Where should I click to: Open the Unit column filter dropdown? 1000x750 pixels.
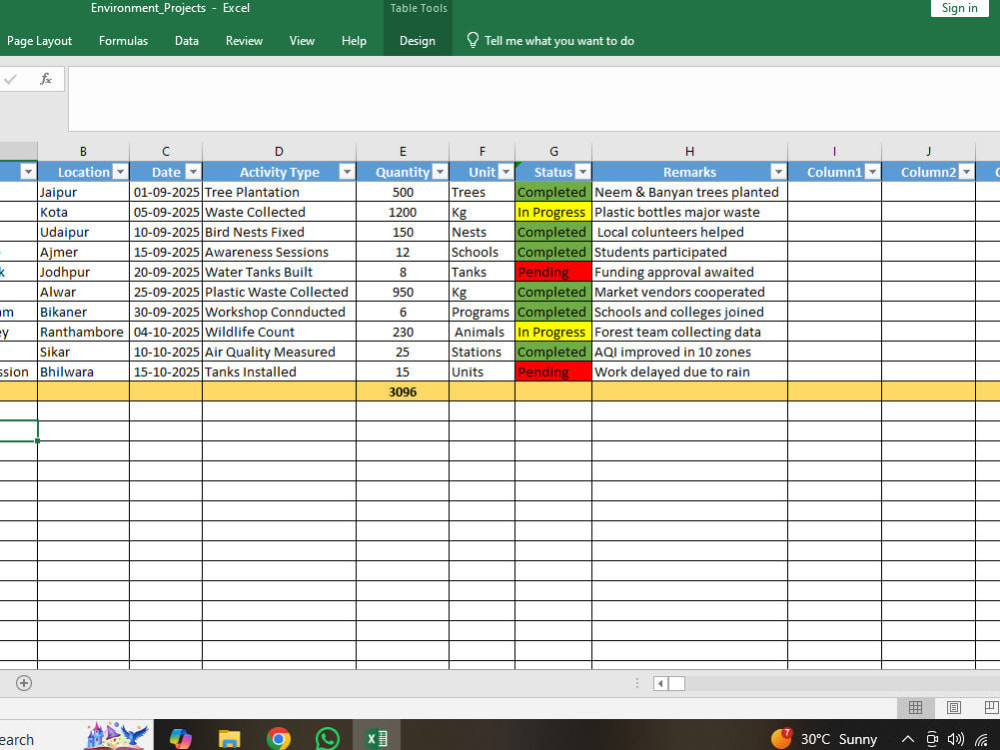506,172
